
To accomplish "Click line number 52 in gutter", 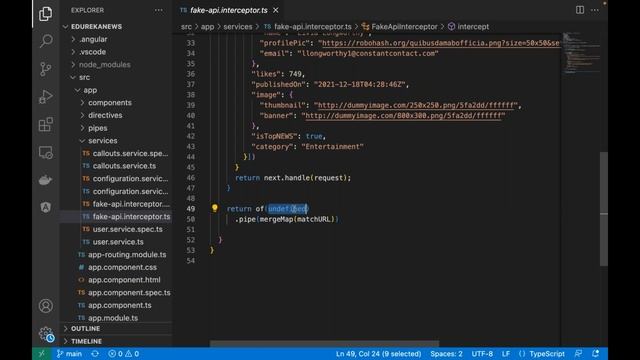I will (191, 240).
